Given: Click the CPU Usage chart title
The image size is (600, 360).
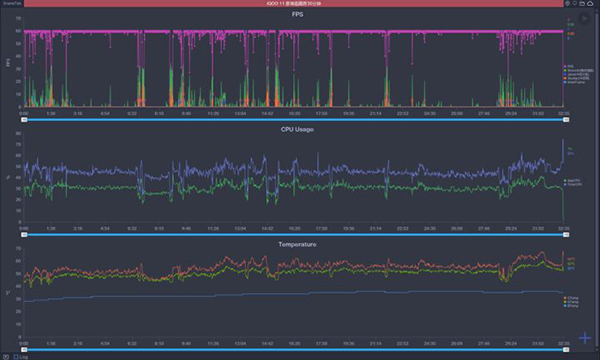Looking at the screenshot, I should [x=297, y=129].
